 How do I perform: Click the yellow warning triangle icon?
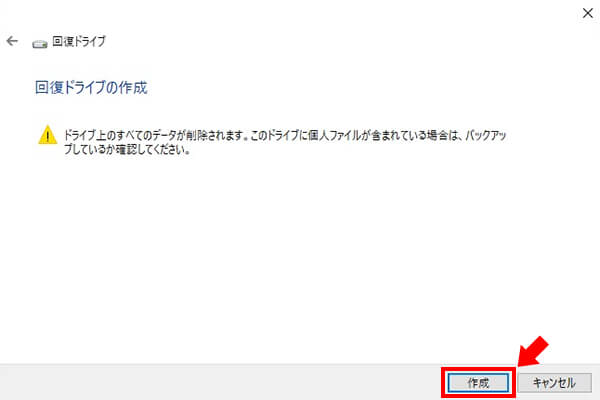tap(48, 135)
